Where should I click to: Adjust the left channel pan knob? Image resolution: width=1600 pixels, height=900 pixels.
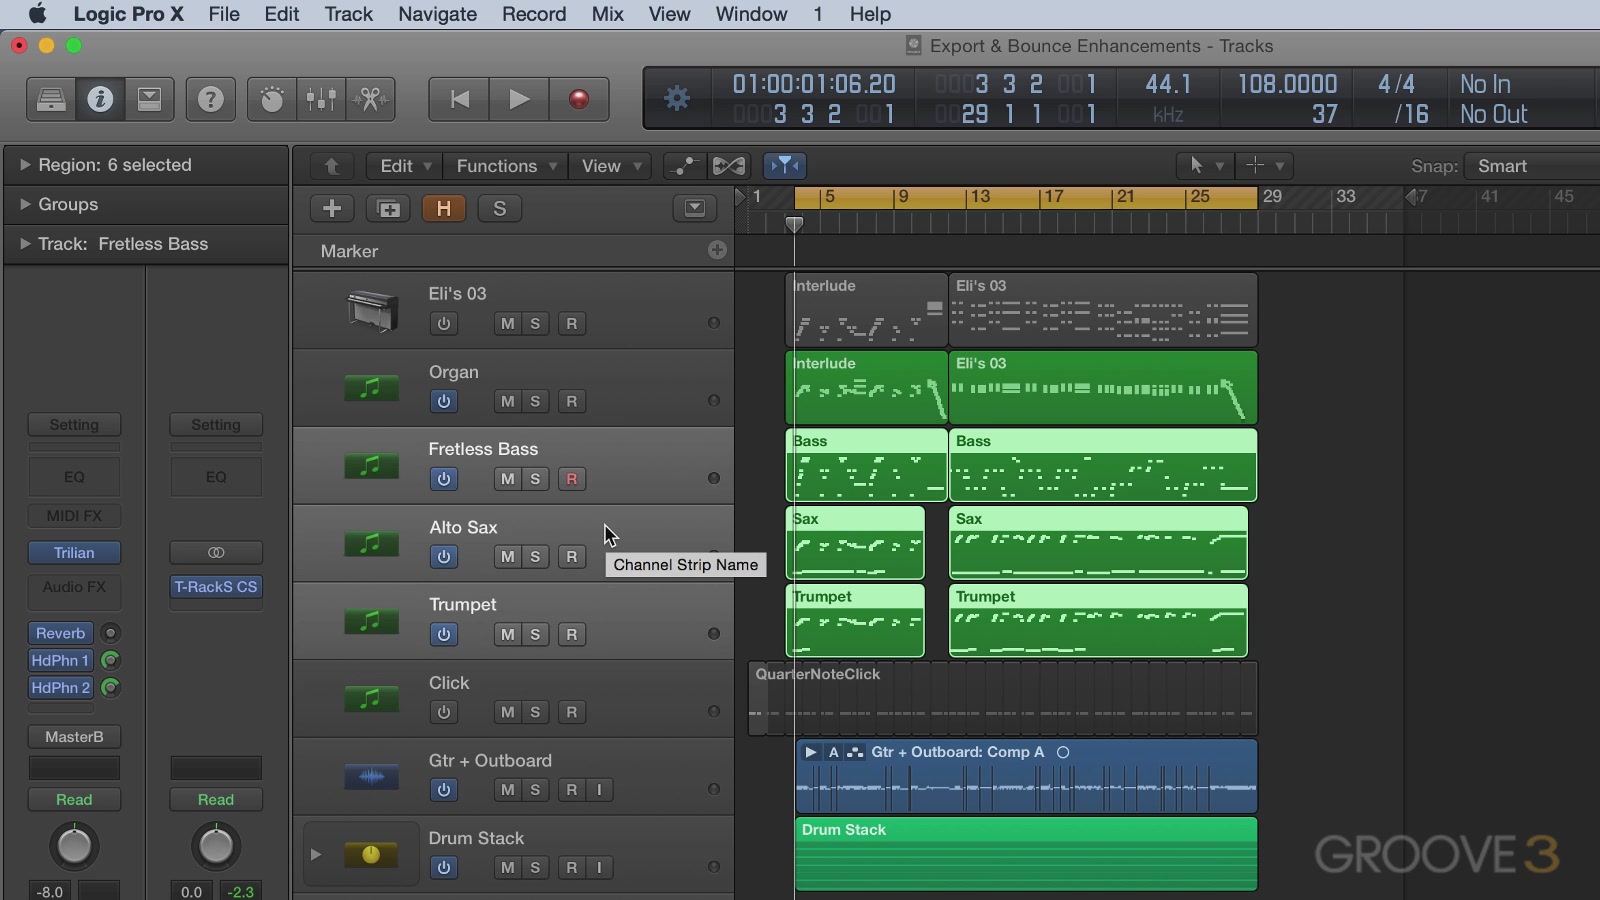tap(74, 846)
